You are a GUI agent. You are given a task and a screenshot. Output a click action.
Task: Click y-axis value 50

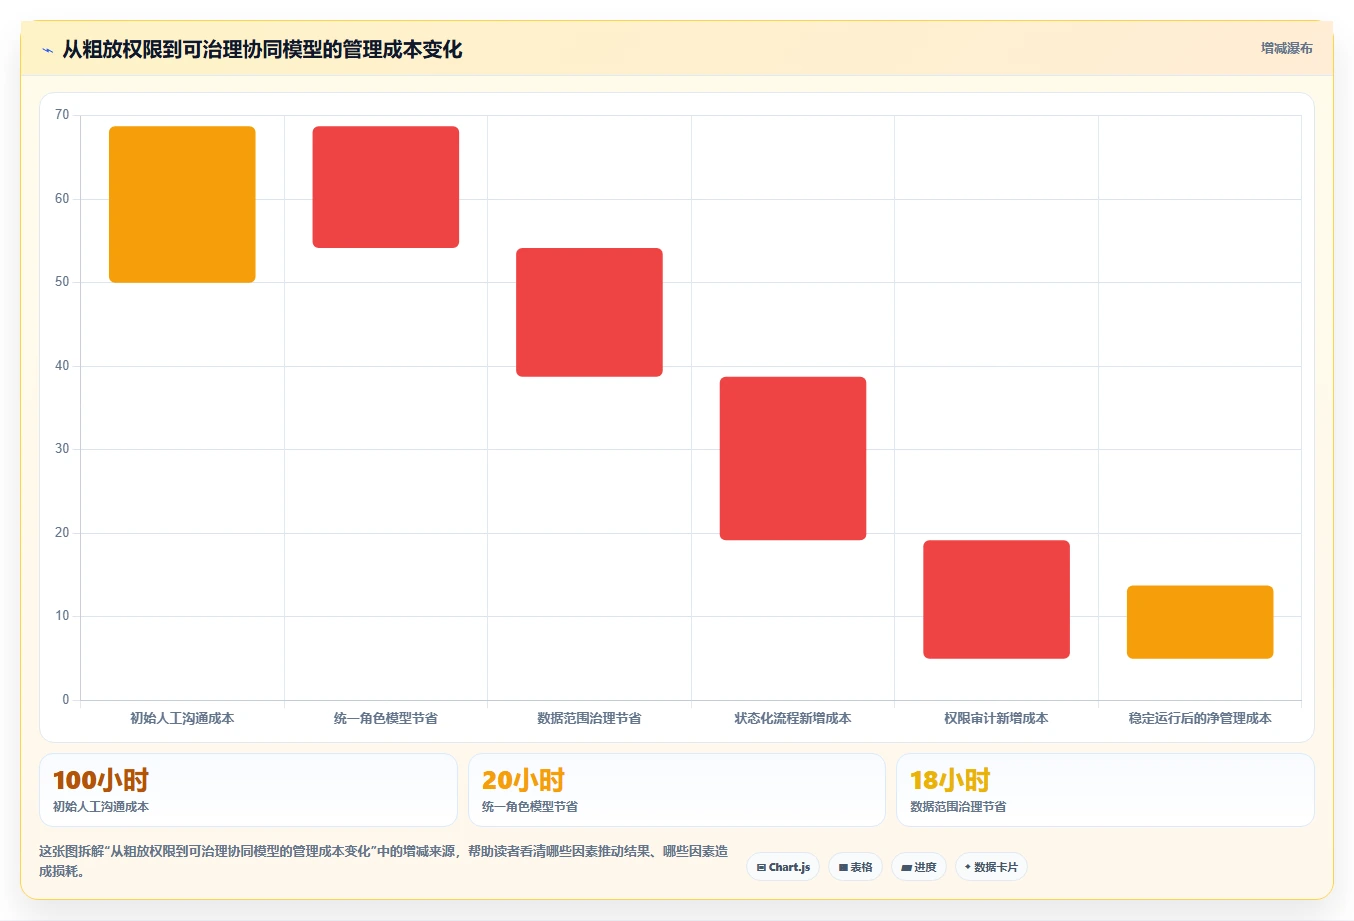point(62,282)
